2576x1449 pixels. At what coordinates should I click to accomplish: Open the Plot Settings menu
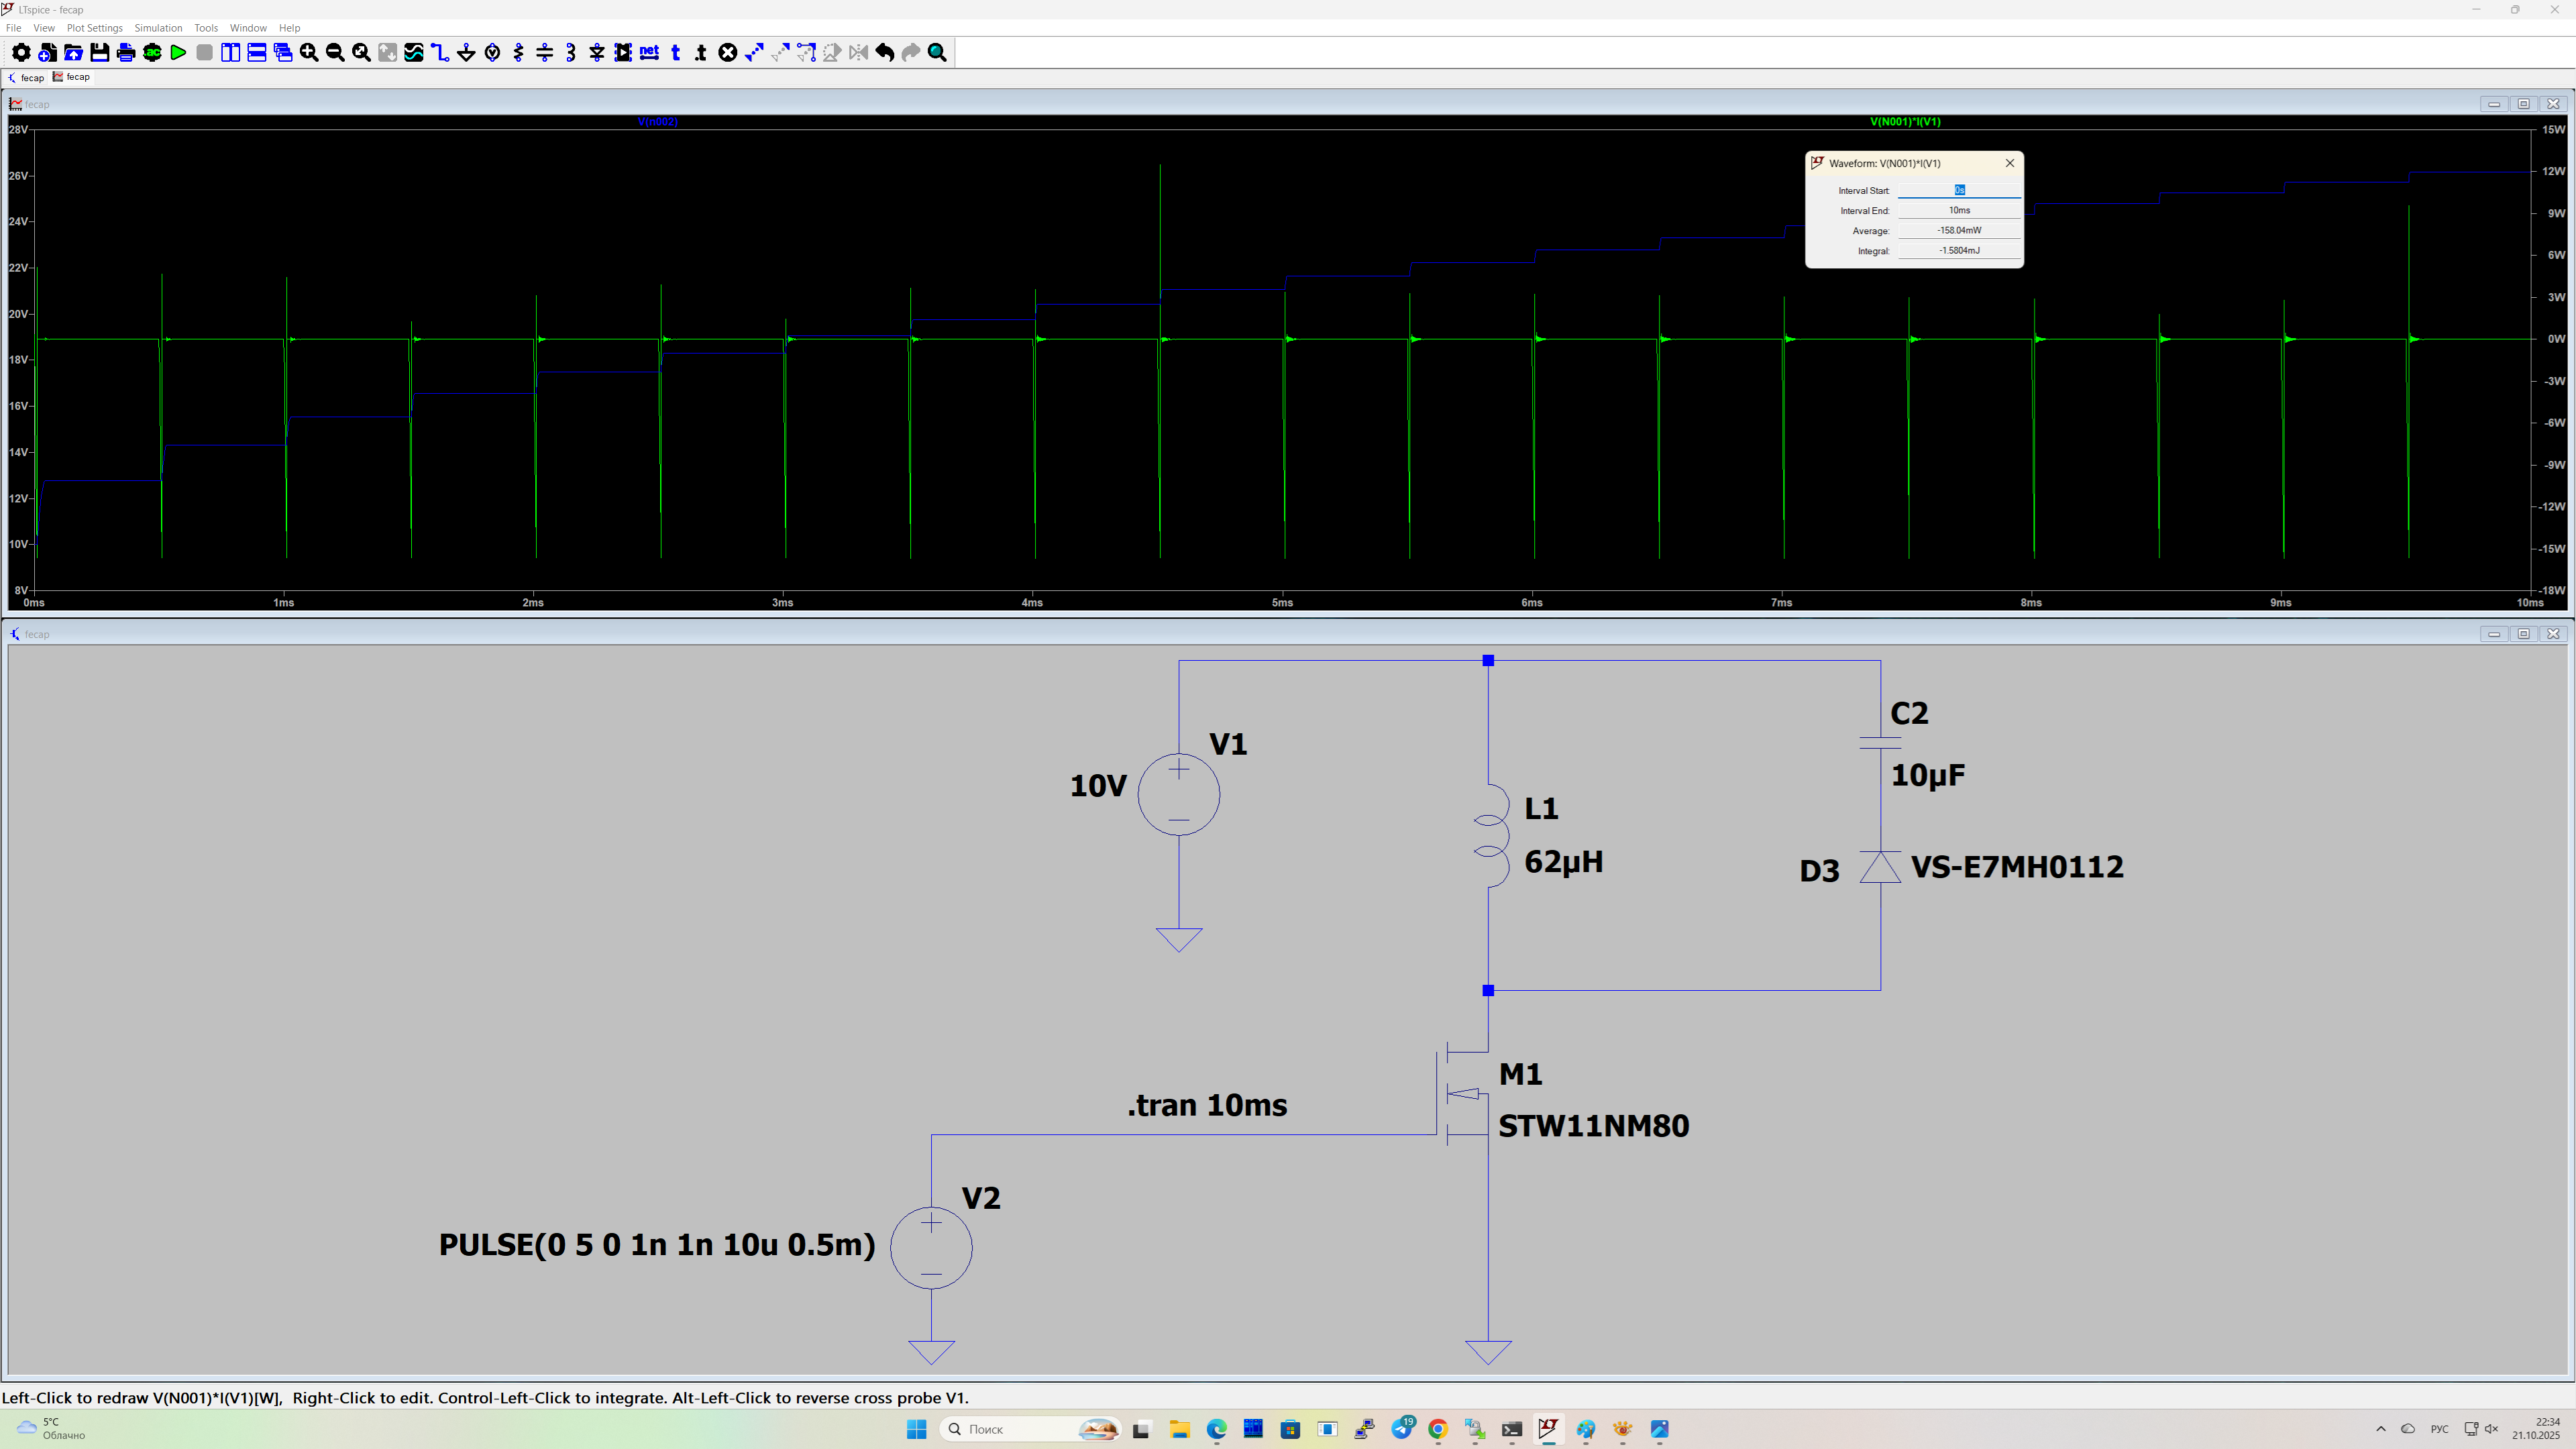[x=94, y=28]
